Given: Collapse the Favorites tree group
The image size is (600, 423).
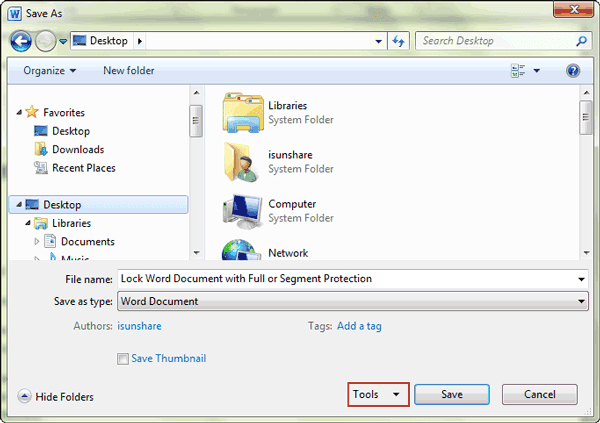Looking at the screenshot, I should (19, 113).
